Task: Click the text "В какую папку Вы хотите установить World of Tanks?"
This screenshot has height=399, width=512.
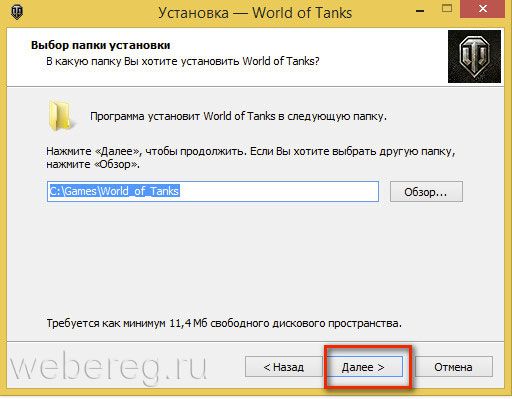Action: (183, 61)
